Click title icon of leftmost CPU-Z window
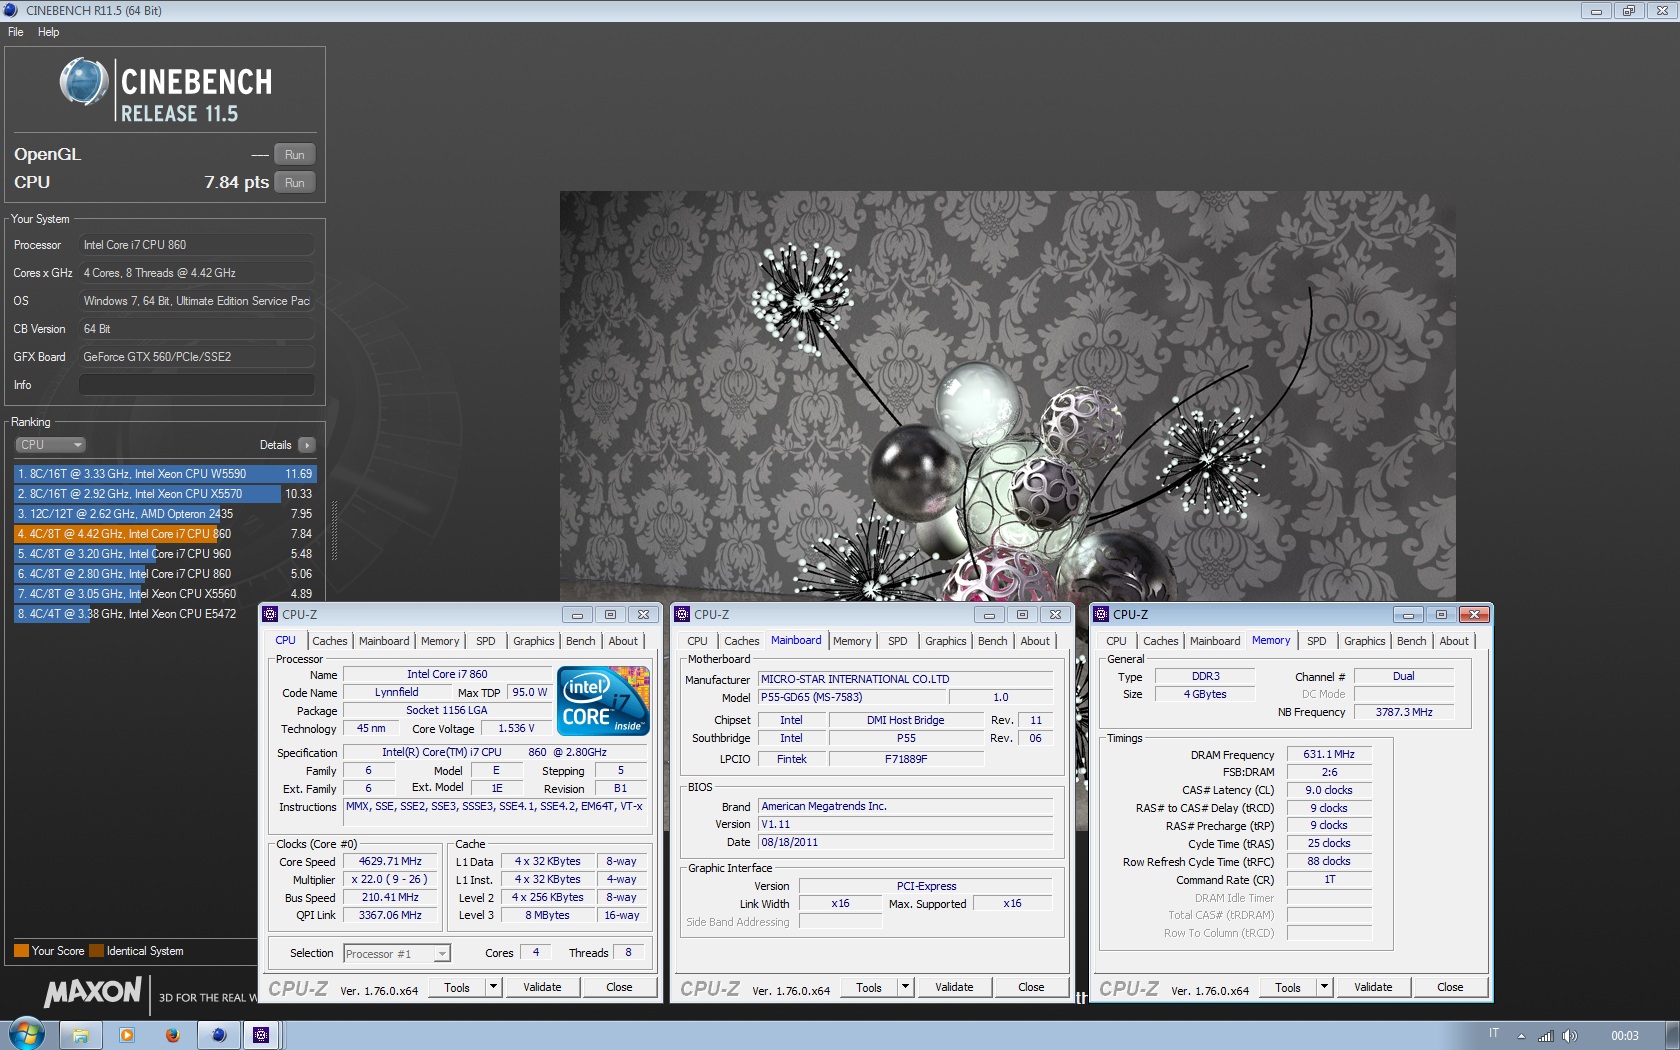 tap(270, 614)
